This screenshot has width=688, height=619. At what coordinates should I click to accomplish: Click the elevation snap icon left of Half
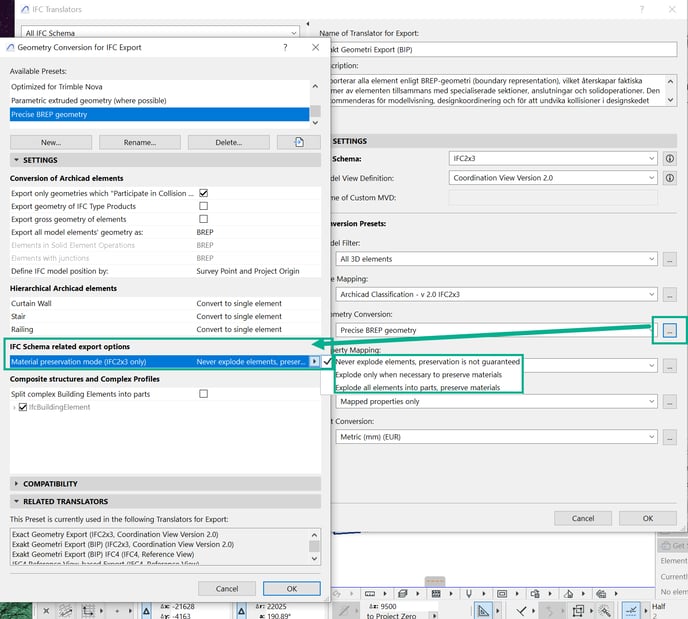pos(631,610)
